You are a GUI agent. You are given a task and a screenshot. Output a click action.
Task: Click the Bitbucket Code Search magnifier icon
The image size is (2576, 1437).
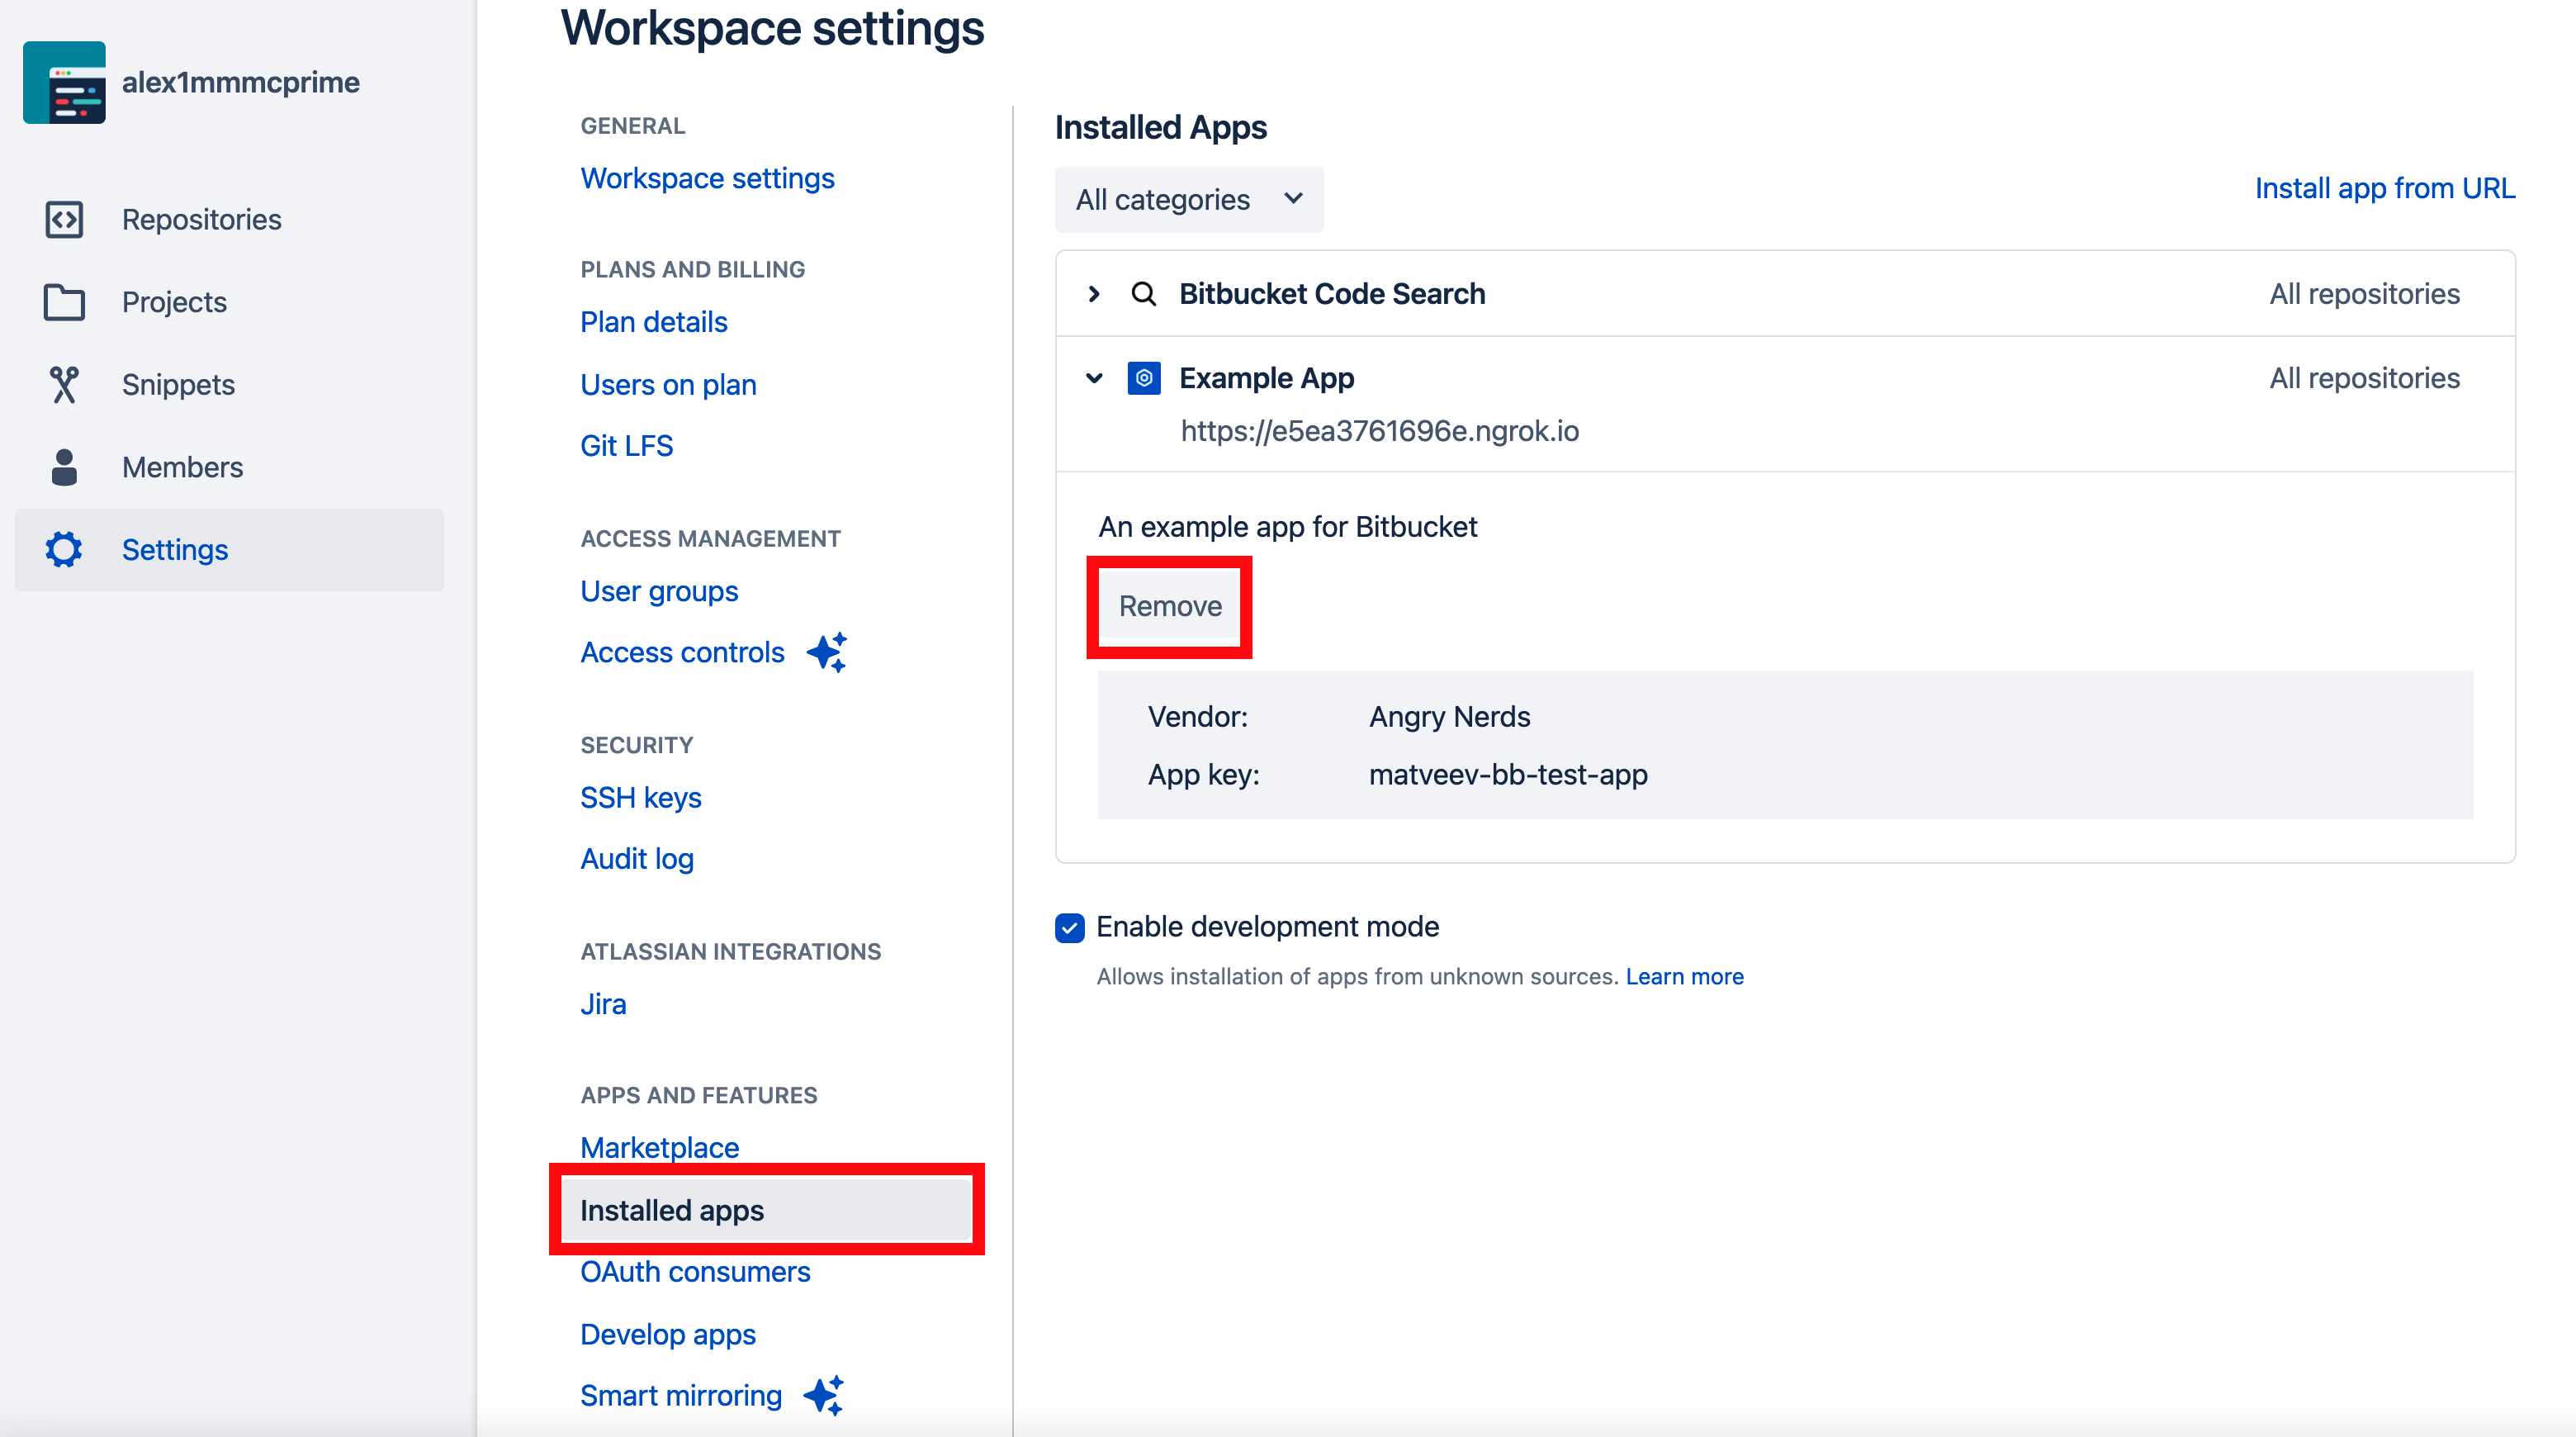pos(1143,294)
